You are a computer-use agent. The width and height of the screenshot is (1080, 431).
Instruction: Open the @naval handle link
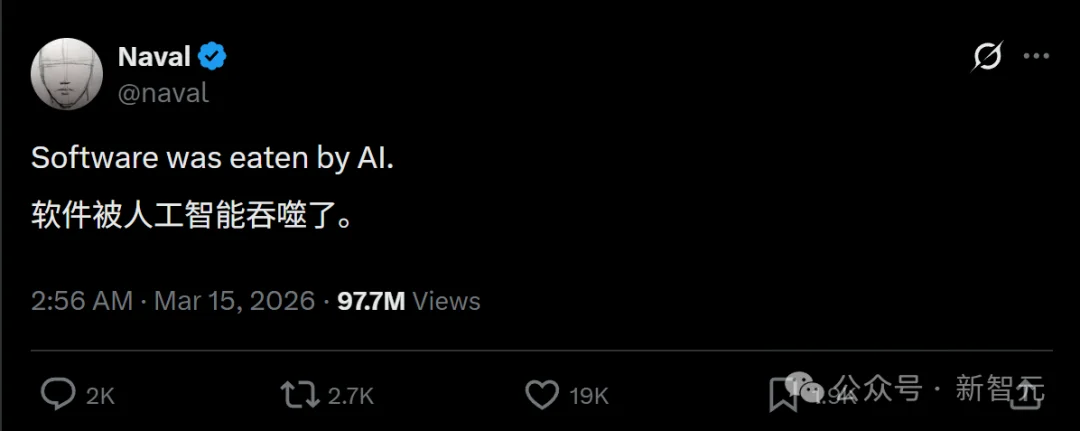point(163,93)
